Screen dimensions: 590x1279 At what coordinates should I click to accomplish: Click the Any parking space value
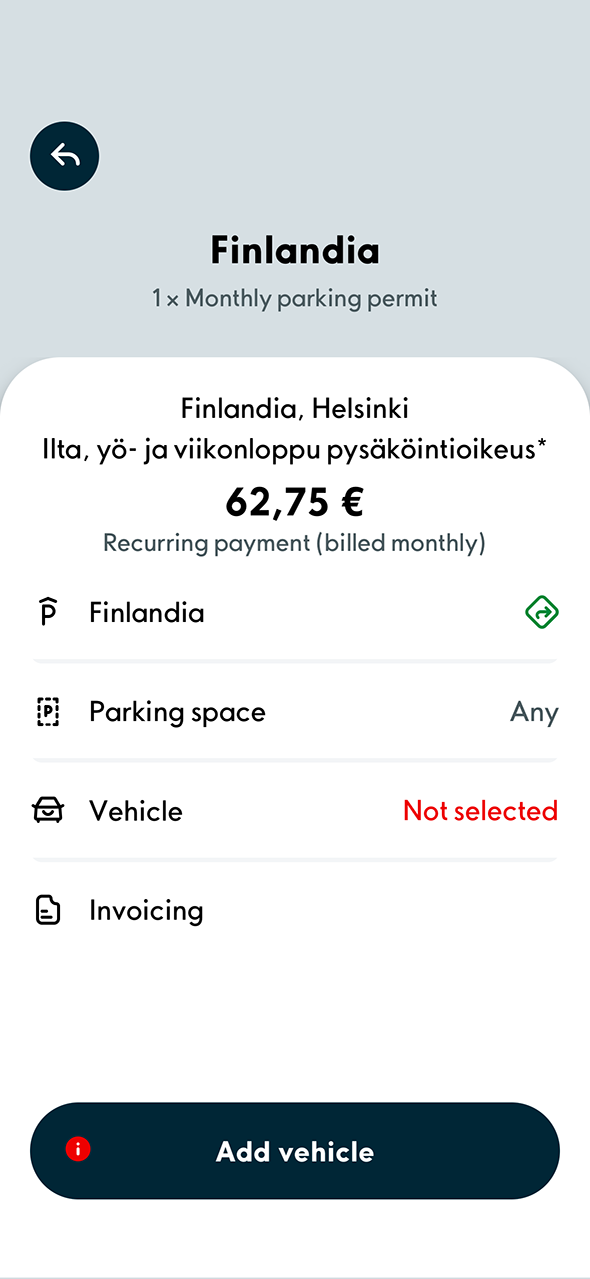[534, 711]
